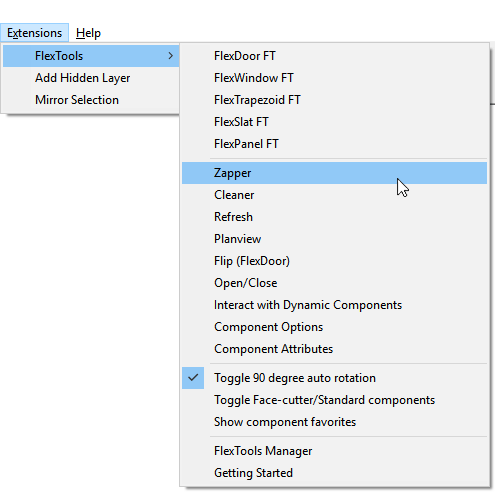Activate Interact with Dynamic Components
The width and height of the screenshot is (495, 492).
pos(334,305)
